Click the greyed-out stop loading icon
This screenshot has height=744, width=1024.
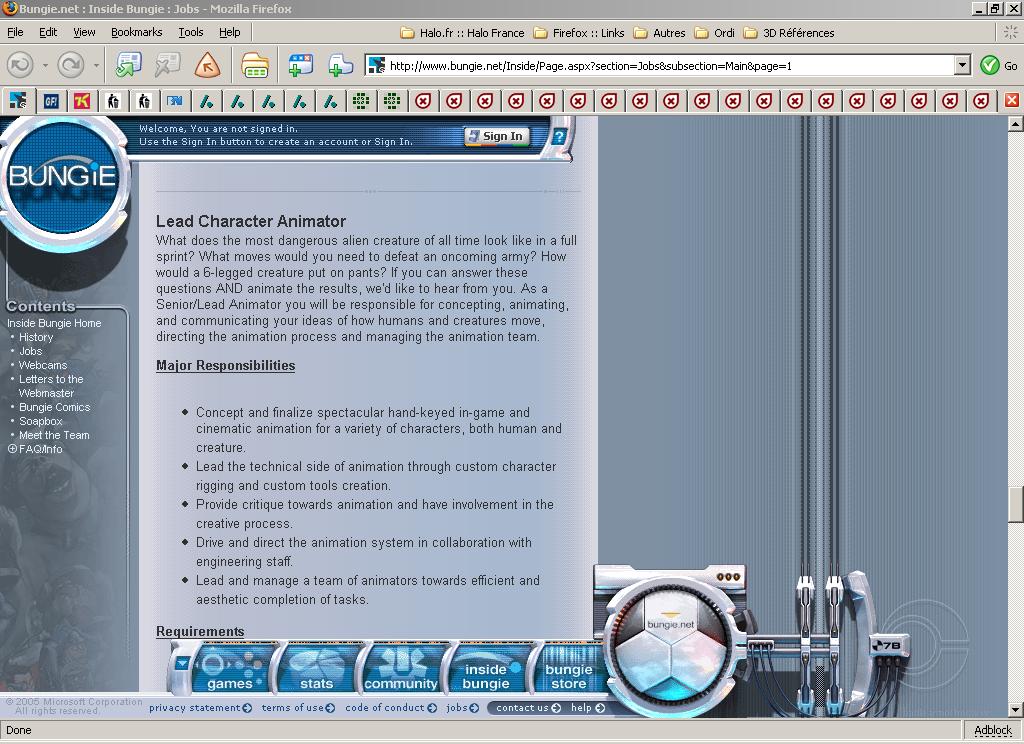point(167,65)
